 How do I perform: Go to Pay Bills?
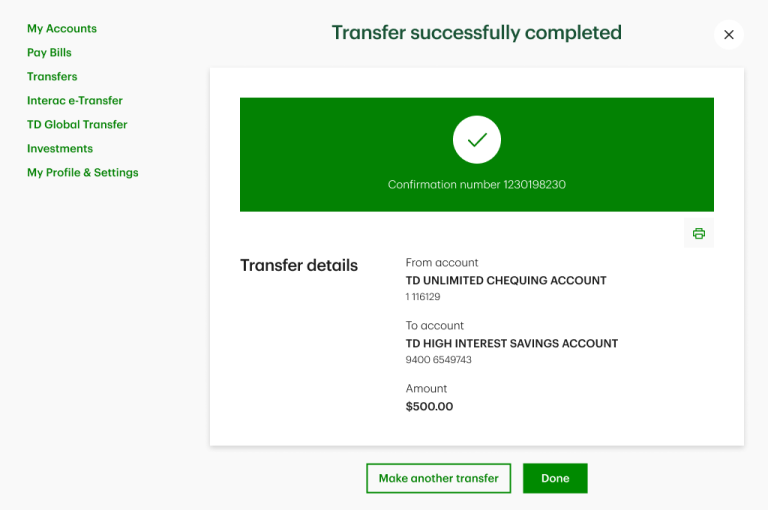click(x=49, y=52)
